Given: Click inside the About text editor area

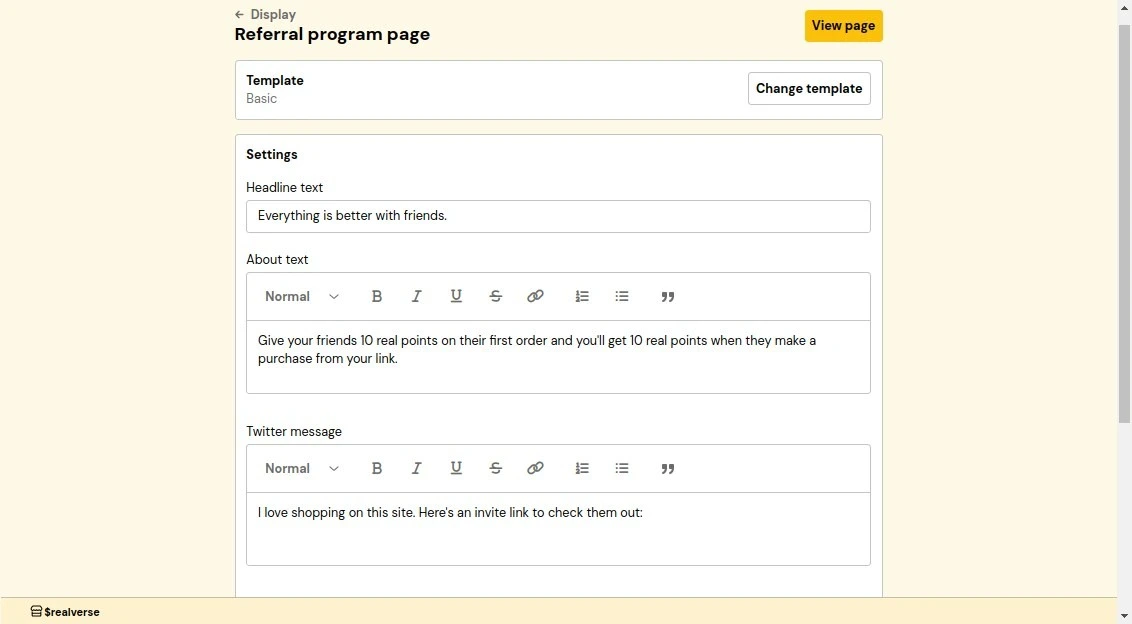Looking at the screenshot, I should click(x=558, y=357).
